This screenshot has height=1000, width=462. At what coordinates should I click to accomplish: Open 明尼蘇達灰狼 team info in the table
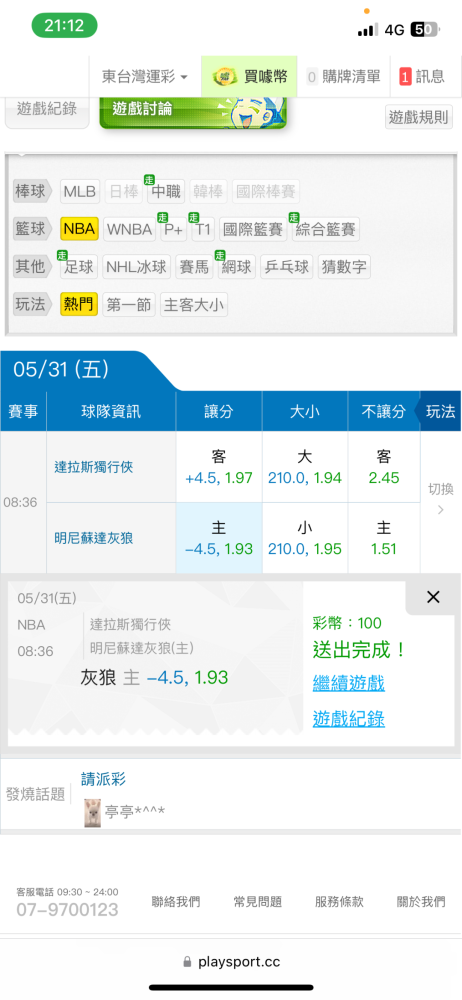pyautogui.click(x=93, y=538)
